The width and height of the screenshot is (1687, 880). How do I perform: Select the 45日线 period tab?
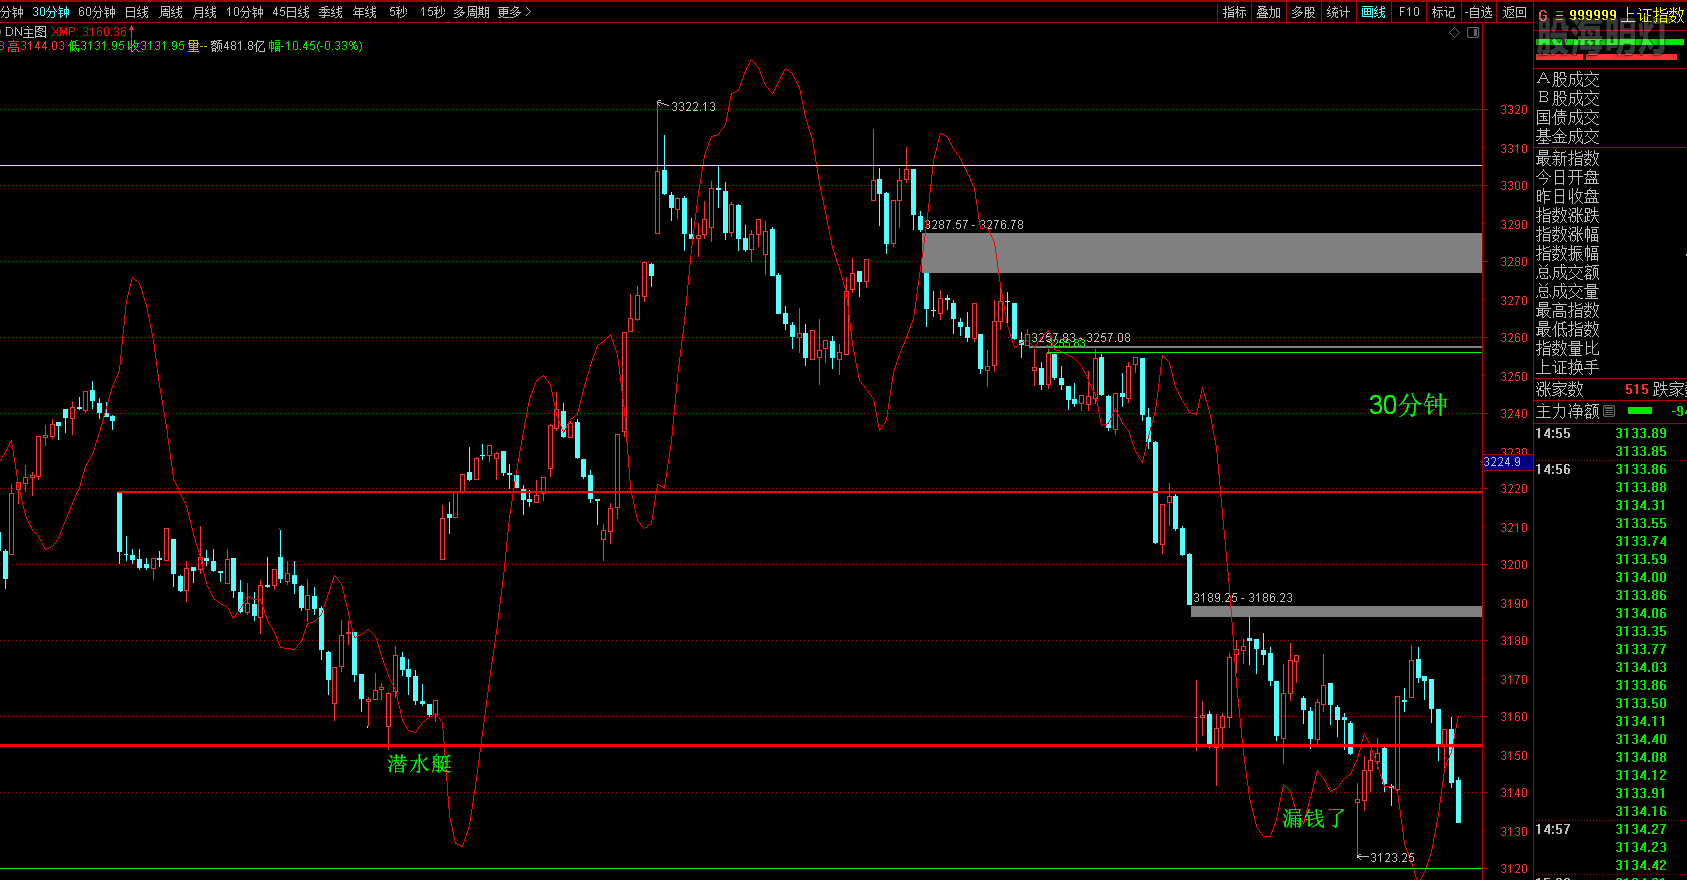tap(291, 12)
